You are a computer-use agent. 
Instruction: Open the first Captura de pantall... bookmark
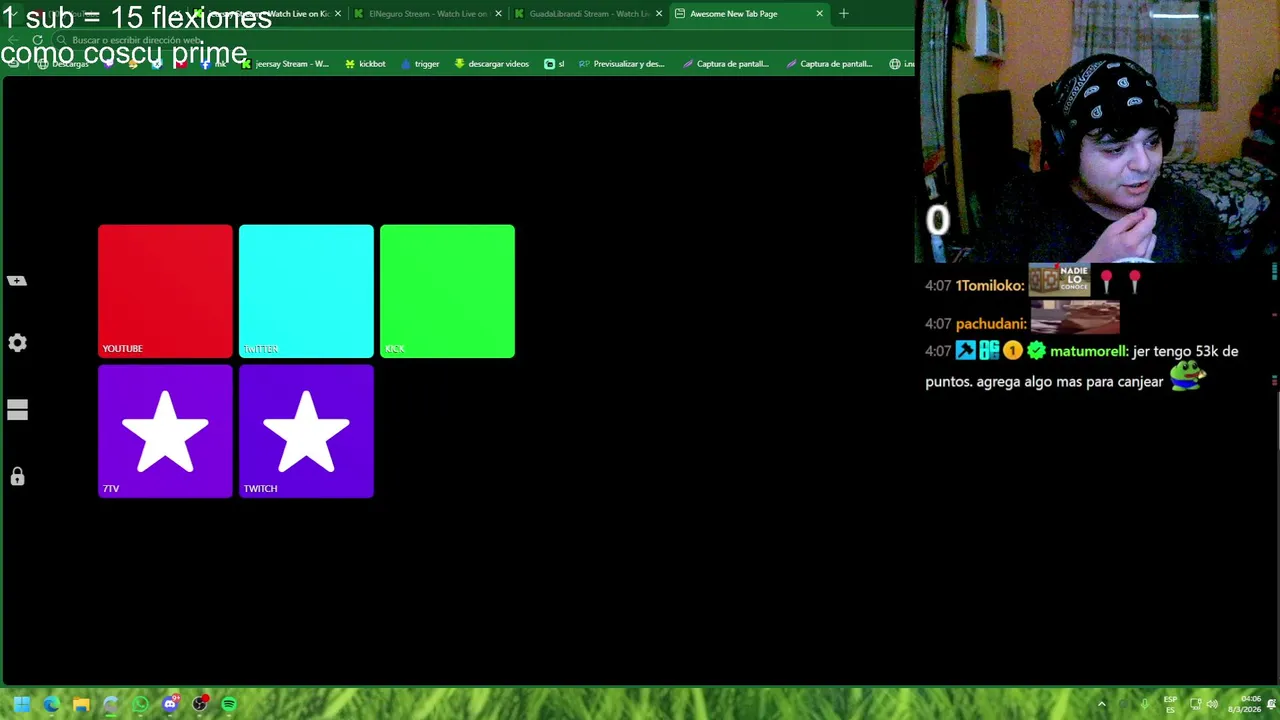coord(726,64)
